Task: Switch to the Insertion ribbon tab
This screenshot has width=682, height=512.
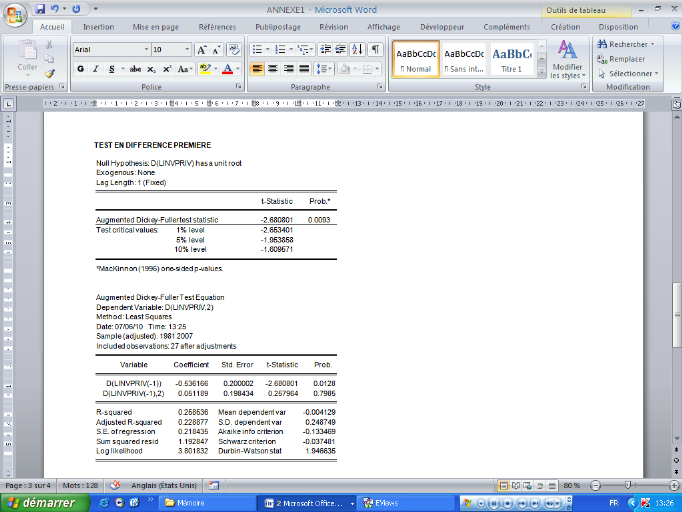Action: (98, 27)
